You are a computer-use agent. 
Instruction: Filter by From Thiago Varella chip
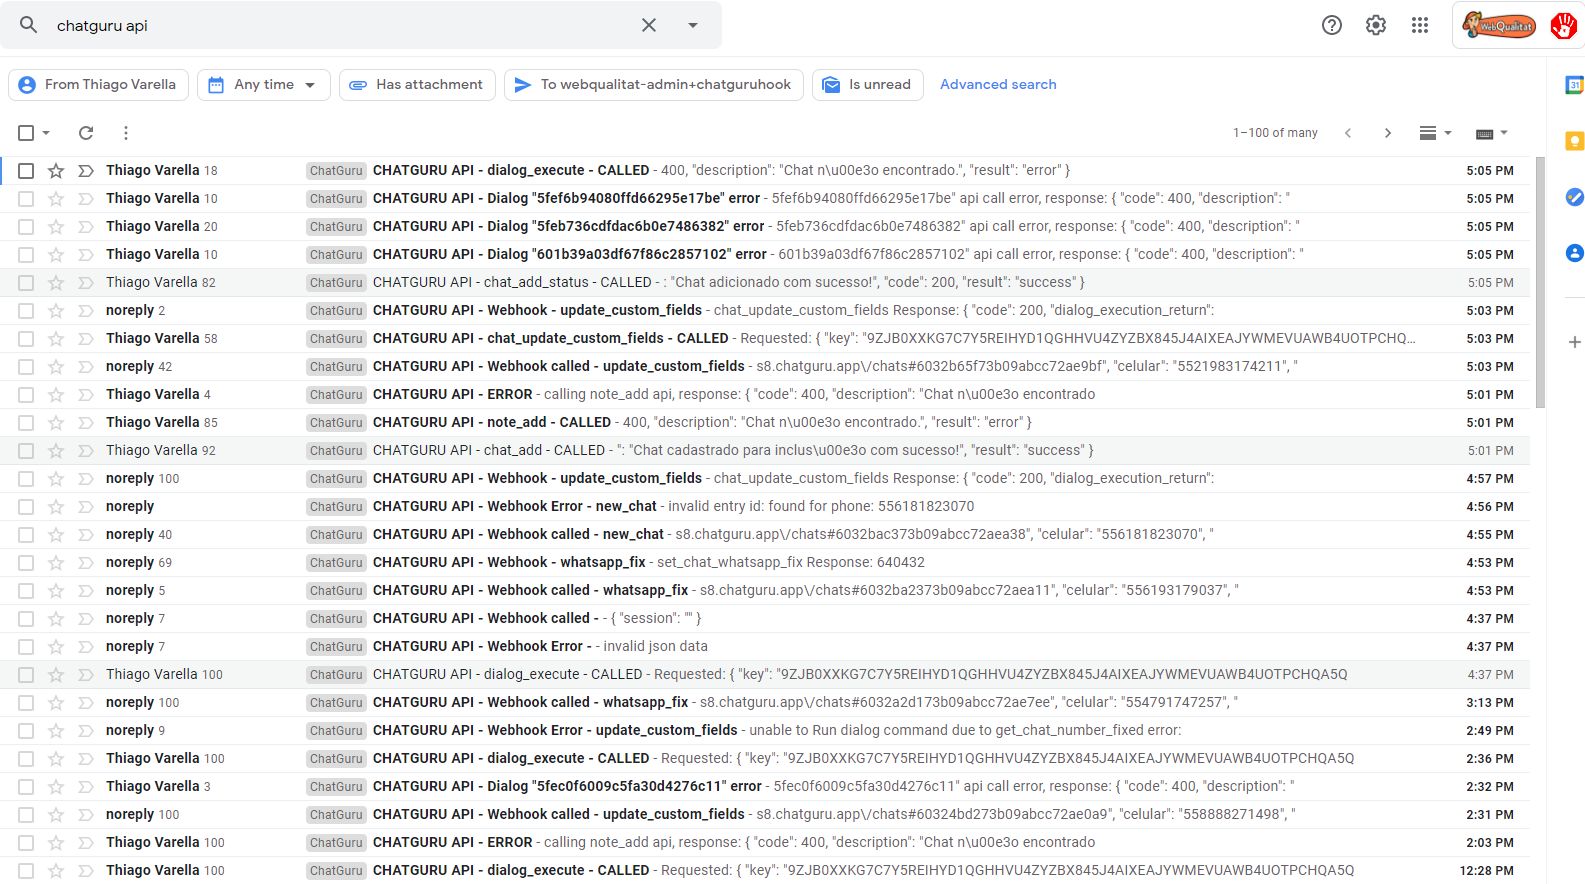[x=98, y=85]
